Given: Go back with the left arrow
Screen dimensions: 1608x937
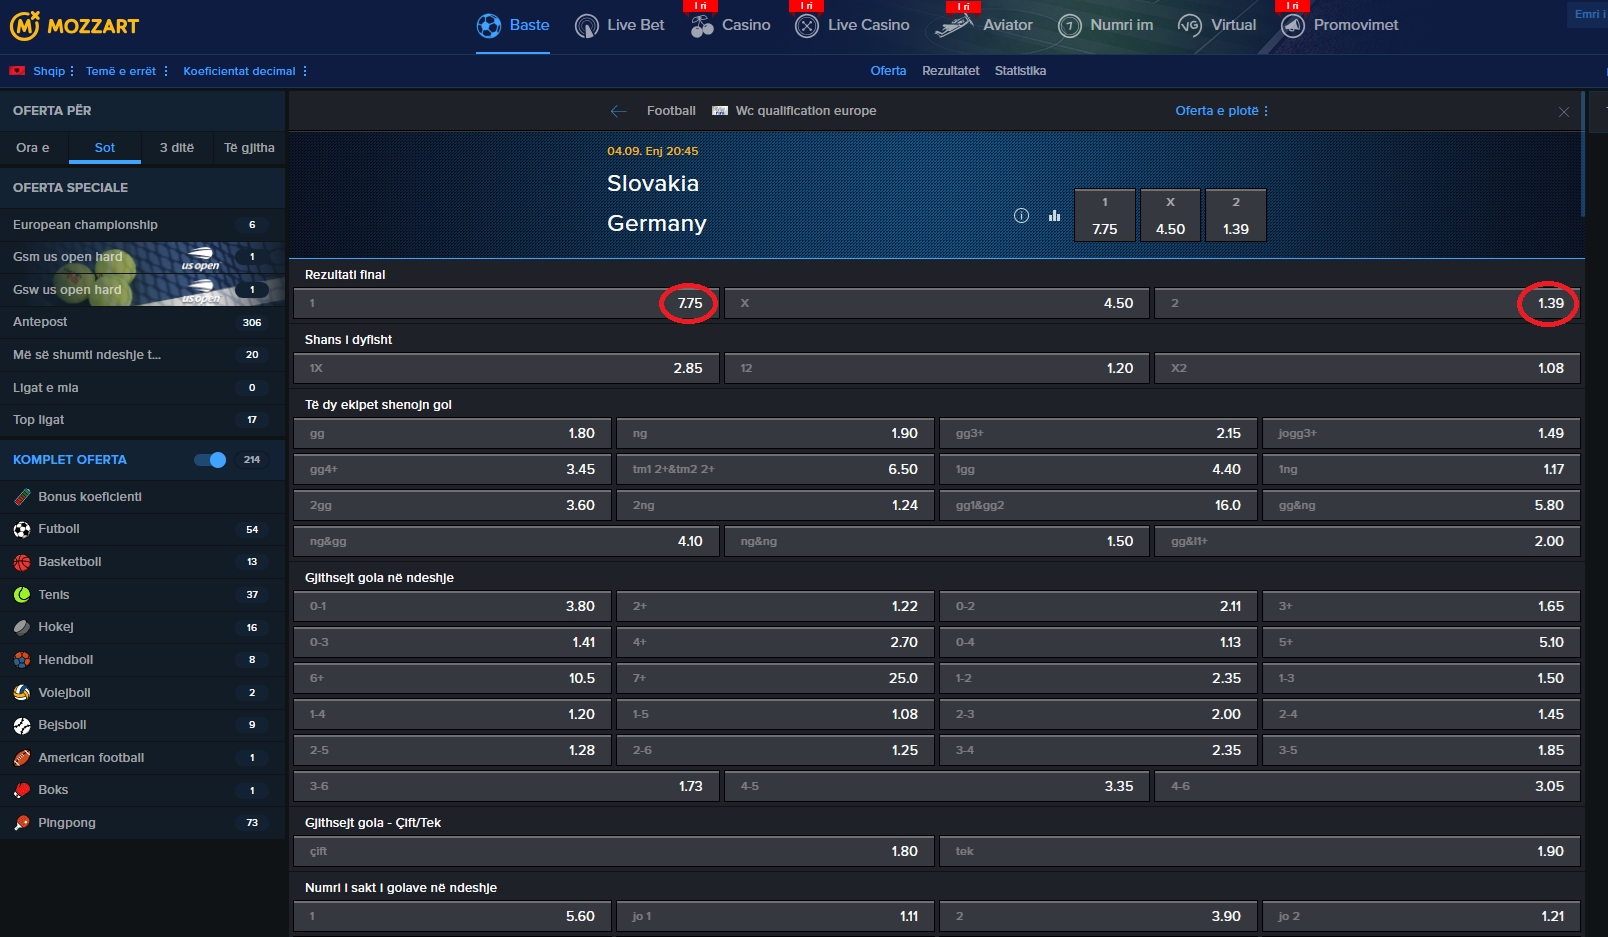Looking at the screenshot, I should coord(618,111).
